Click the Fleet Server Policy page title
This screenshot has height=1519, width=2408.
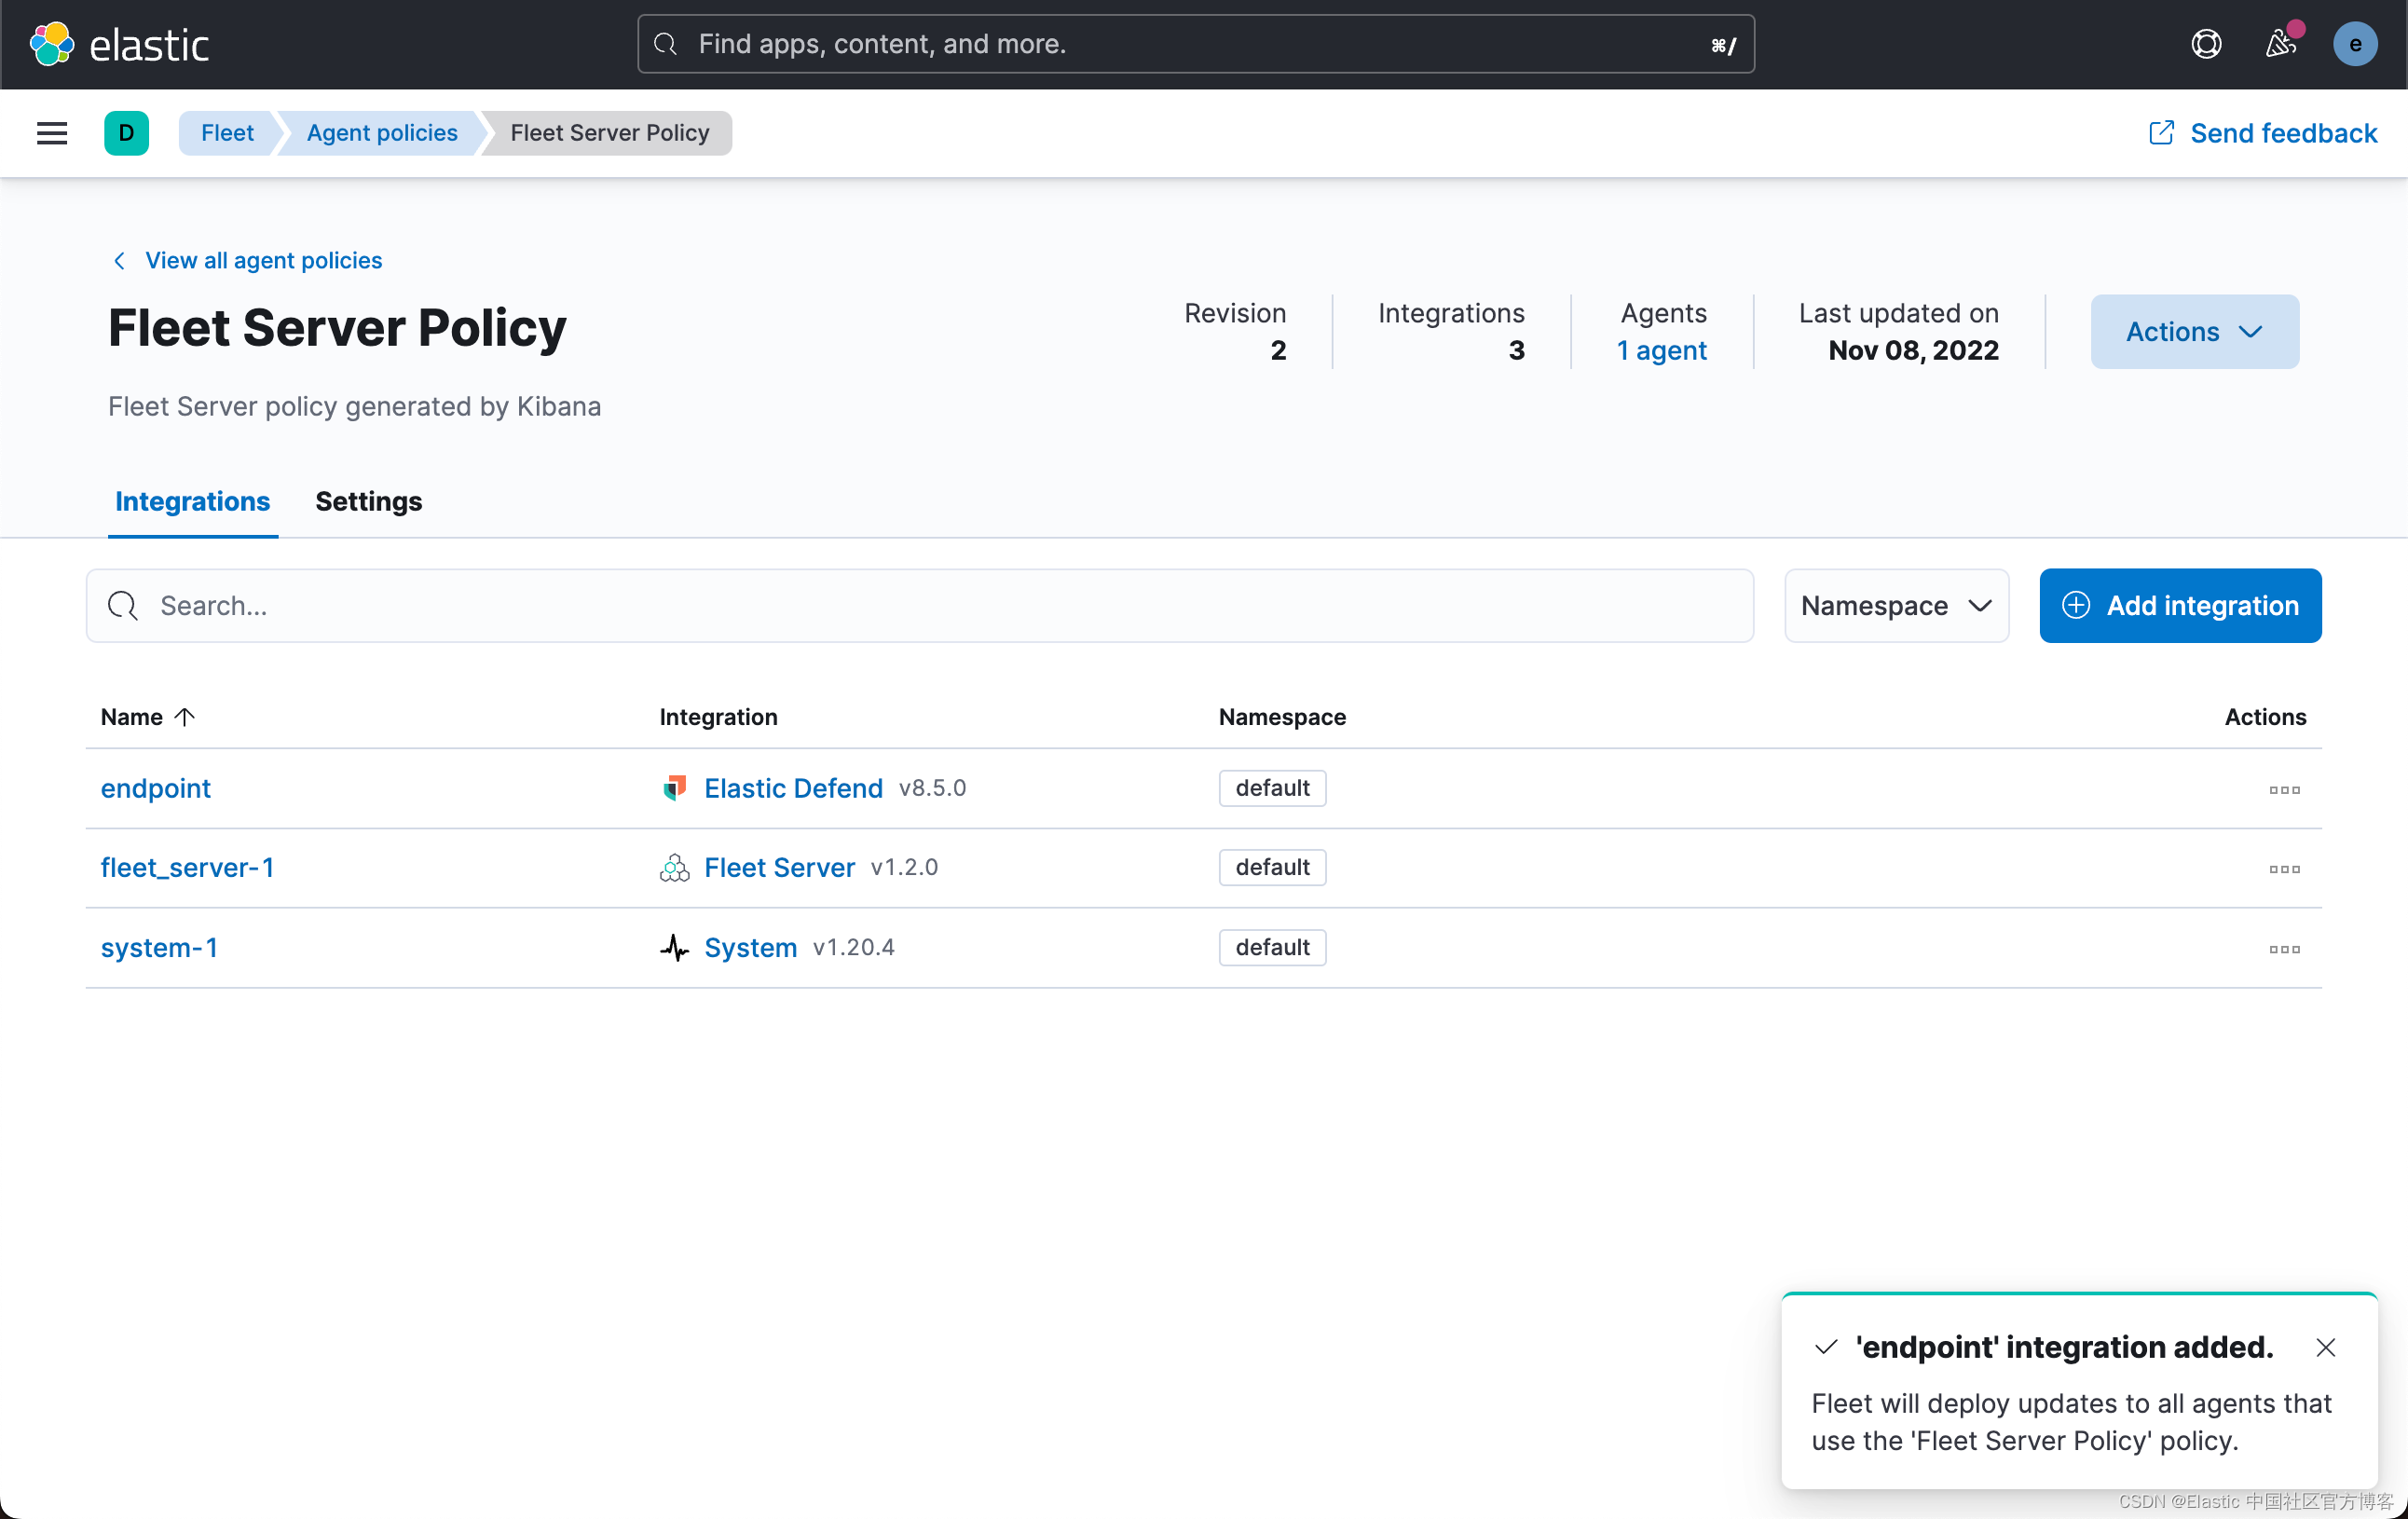[337, 328]
